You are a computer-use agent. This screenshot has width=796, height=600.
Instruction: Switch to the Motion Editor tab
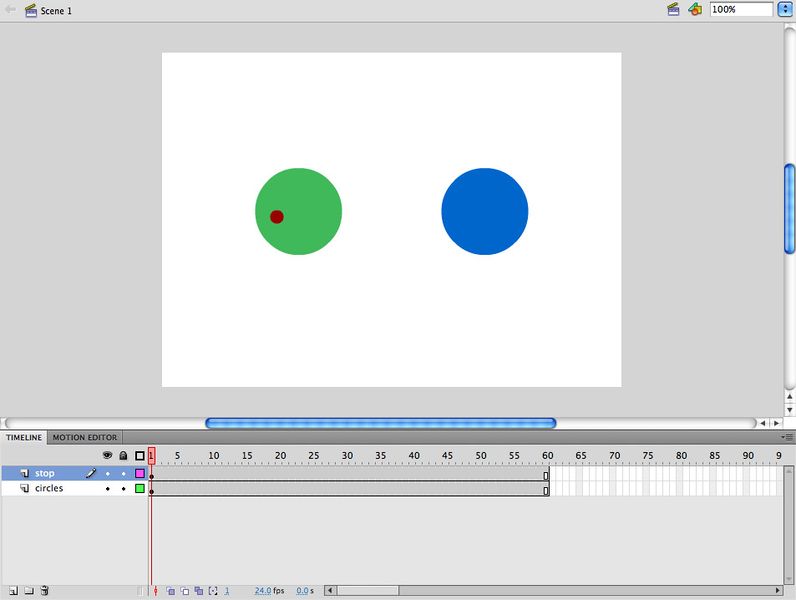click(x=85, y=437)
